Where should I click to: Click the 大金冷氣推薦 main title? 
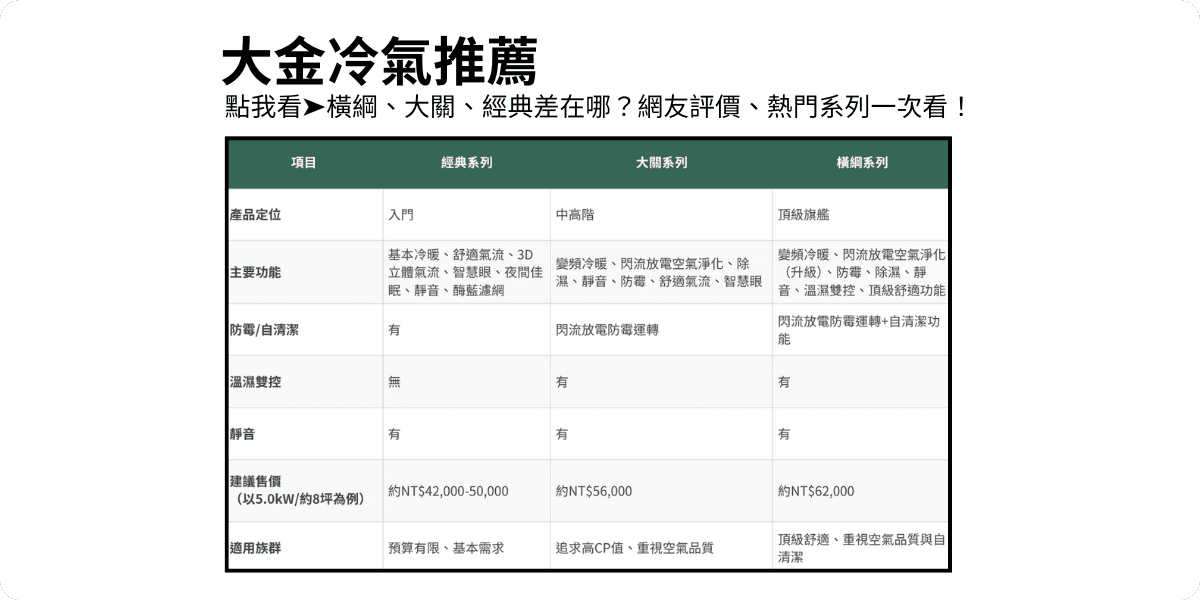pos(379,62)
